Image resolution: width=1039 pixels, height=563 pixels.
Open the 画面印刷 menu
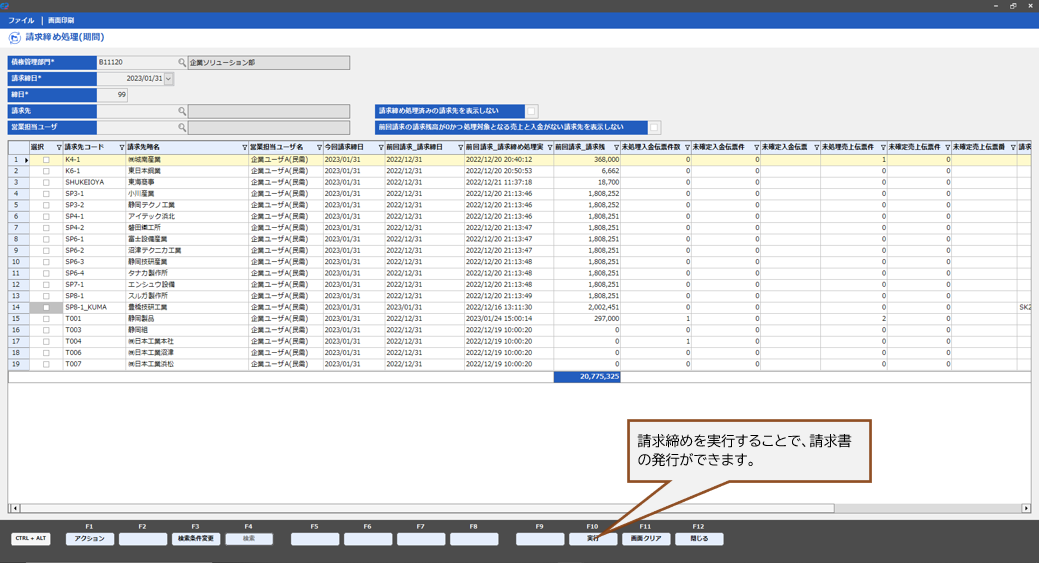pos(61,21)
